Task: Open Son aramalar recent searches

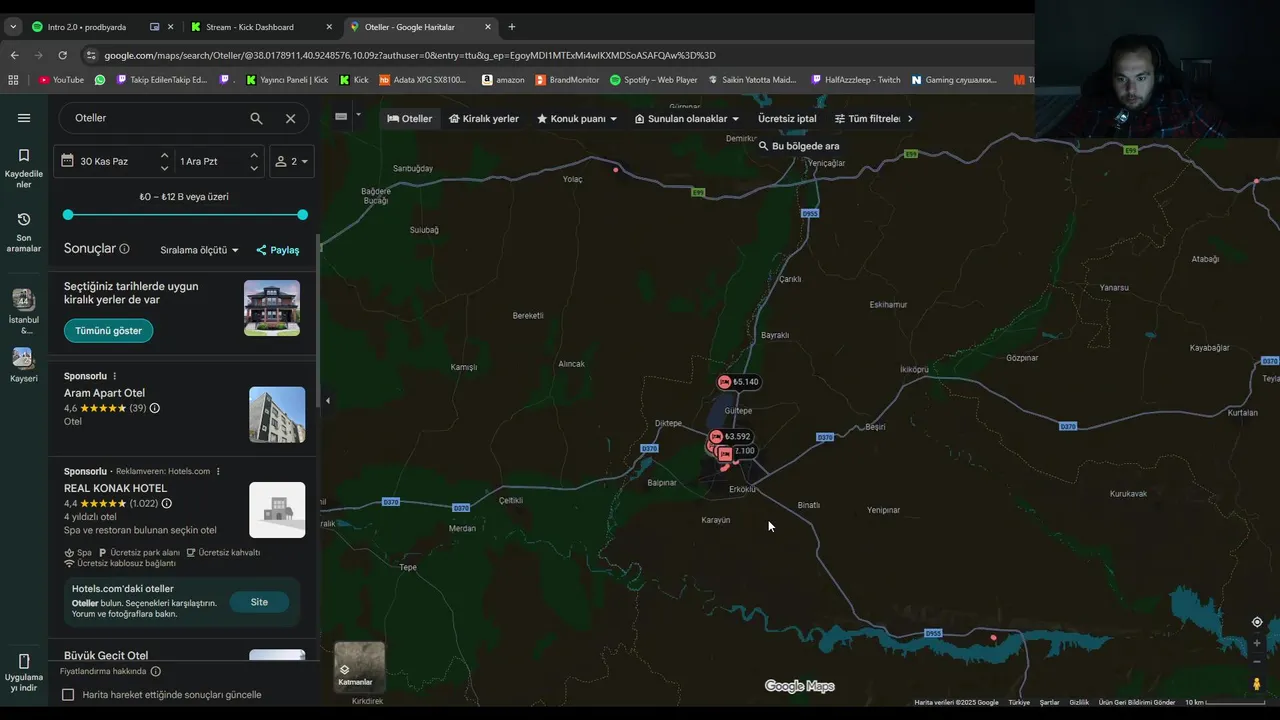Action: [24, 232]
